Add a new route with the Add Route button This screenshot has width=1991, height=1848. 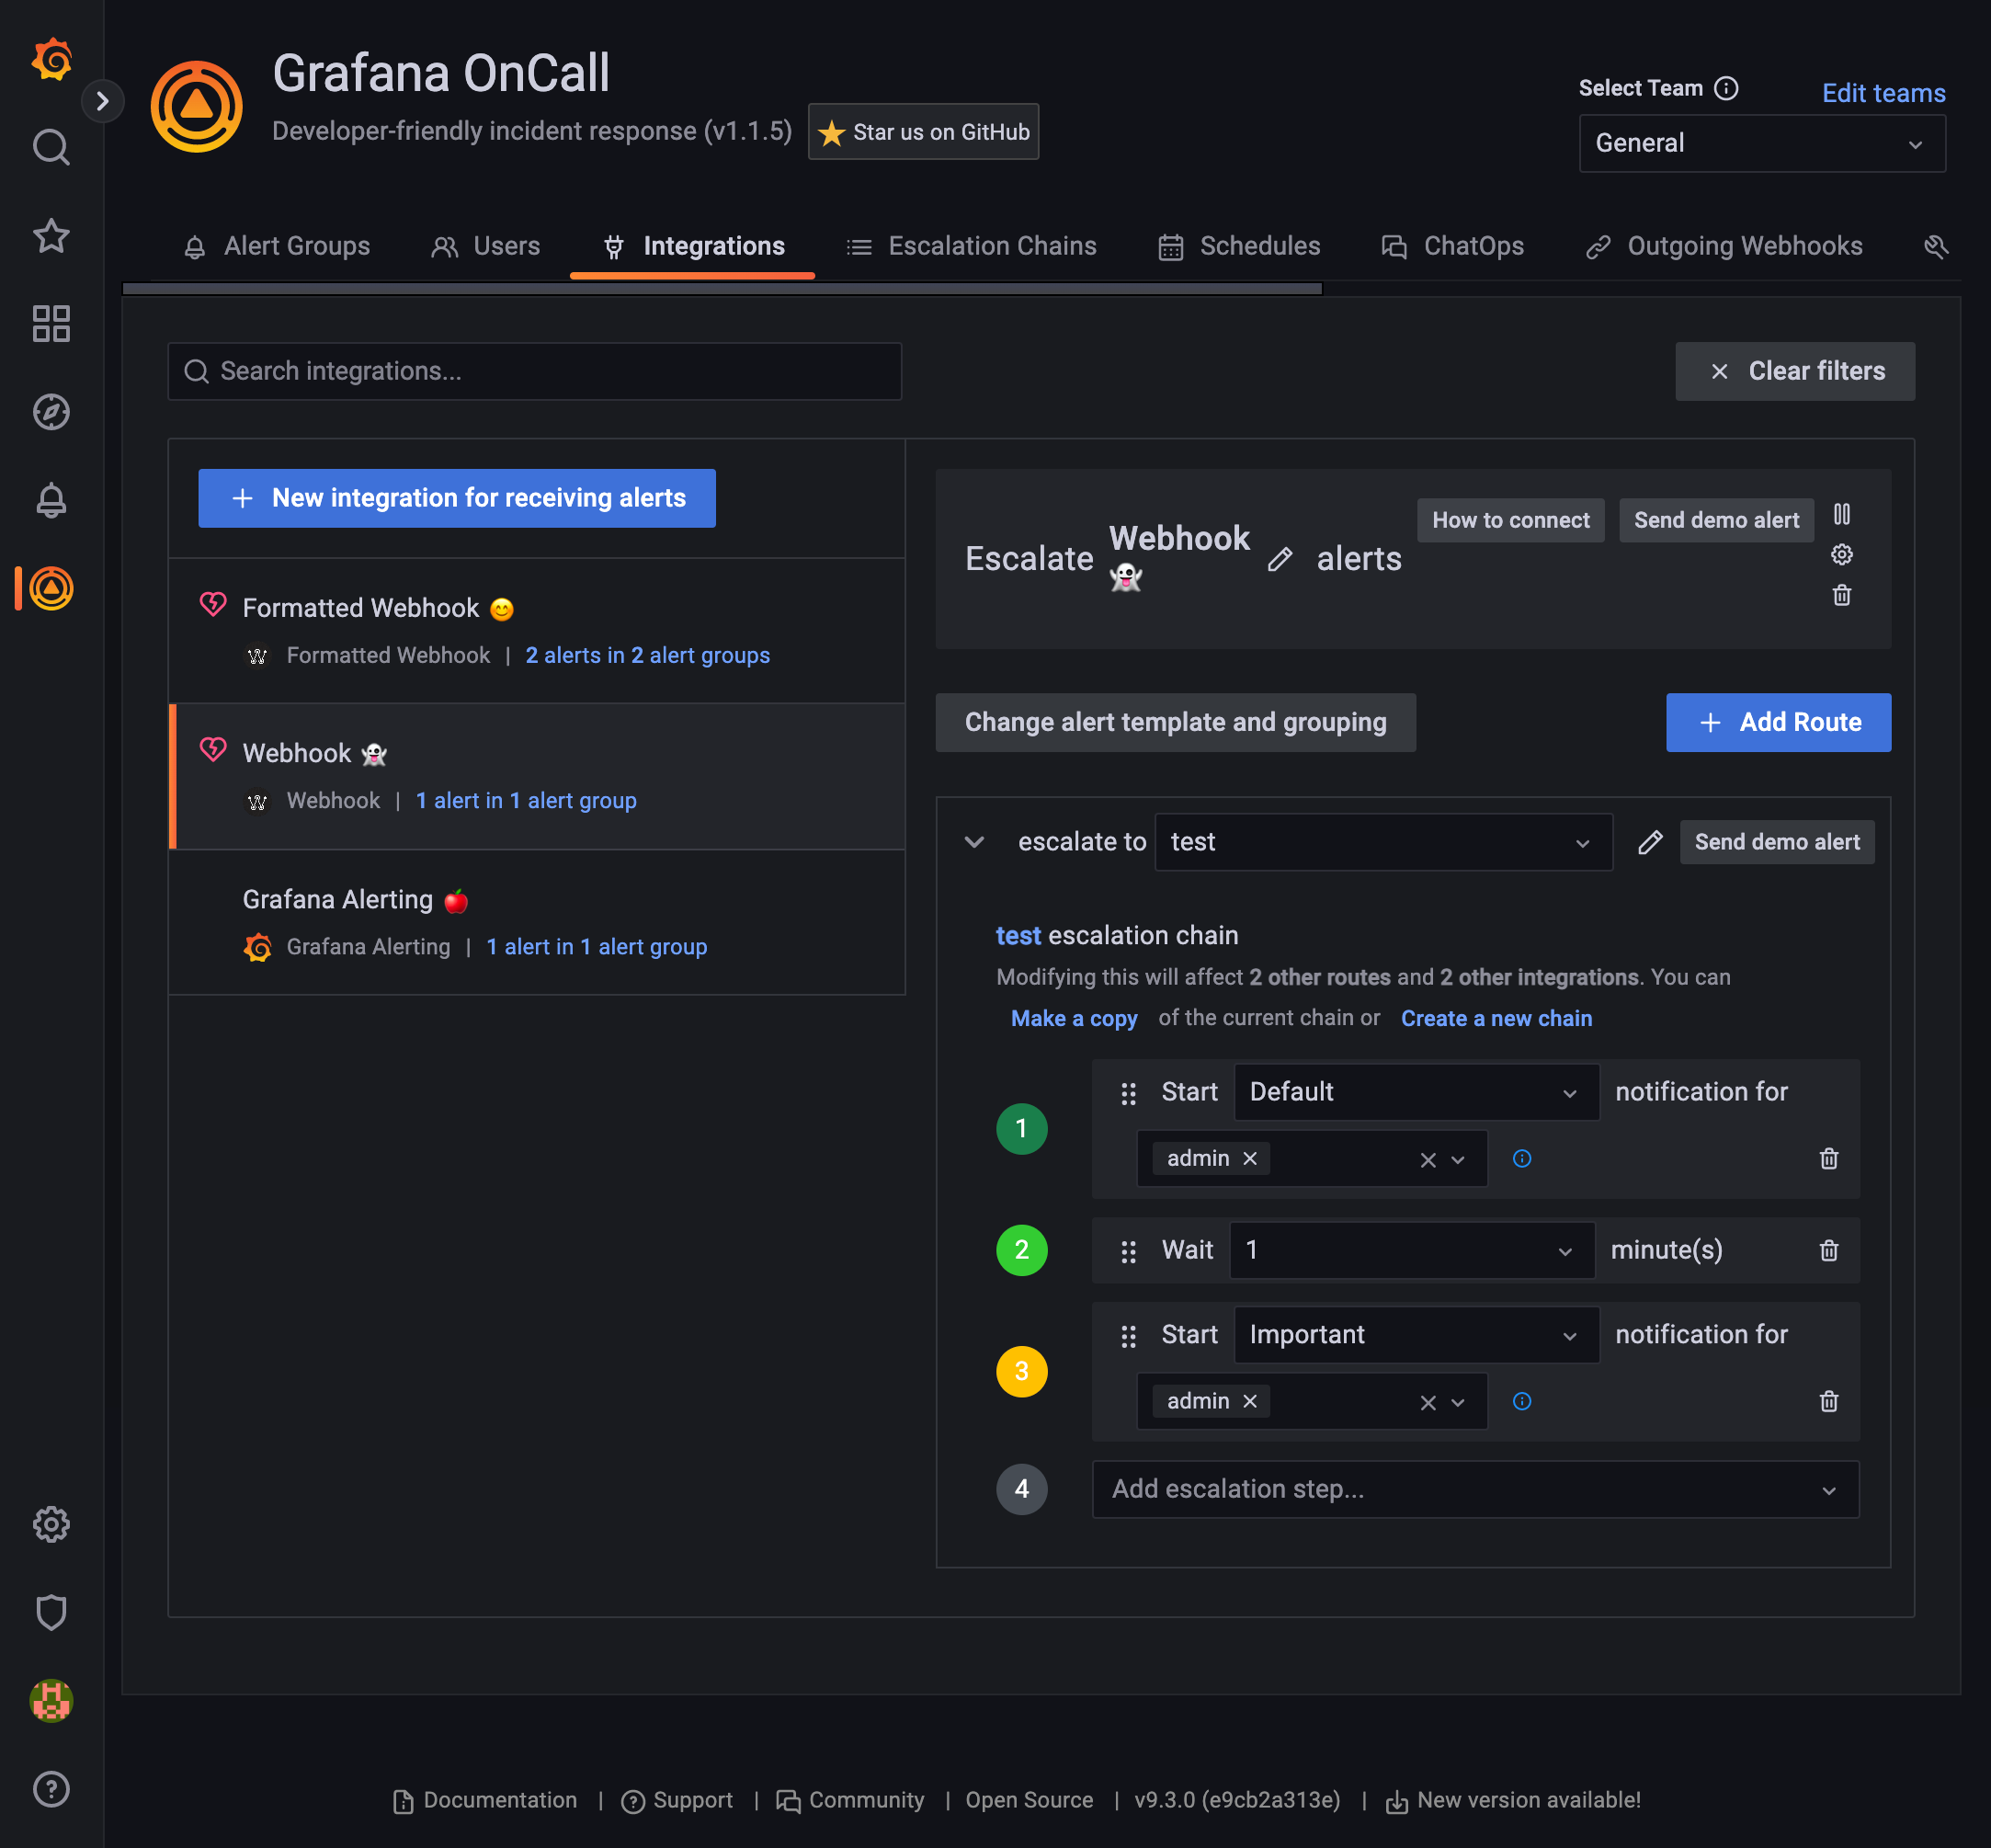(x=1778, y=722)
